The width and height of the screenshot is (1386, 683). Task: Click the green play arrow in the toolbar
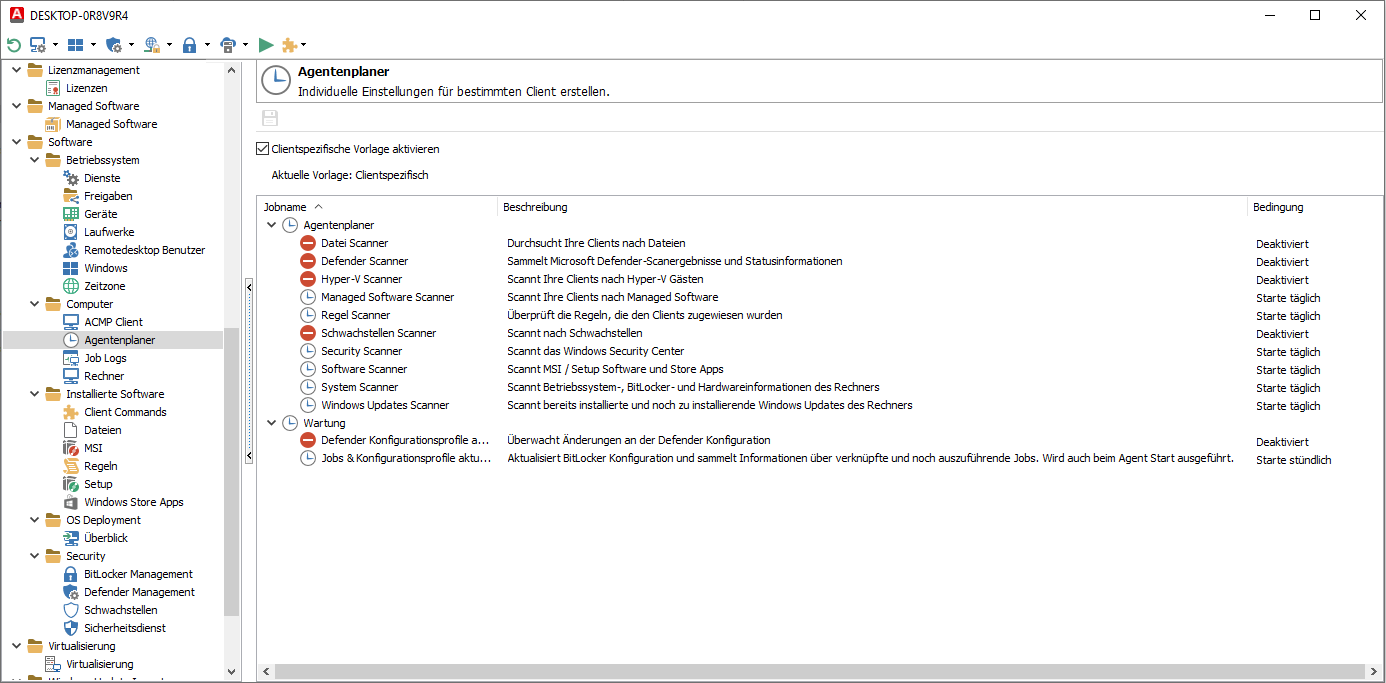tap(265, 44)
